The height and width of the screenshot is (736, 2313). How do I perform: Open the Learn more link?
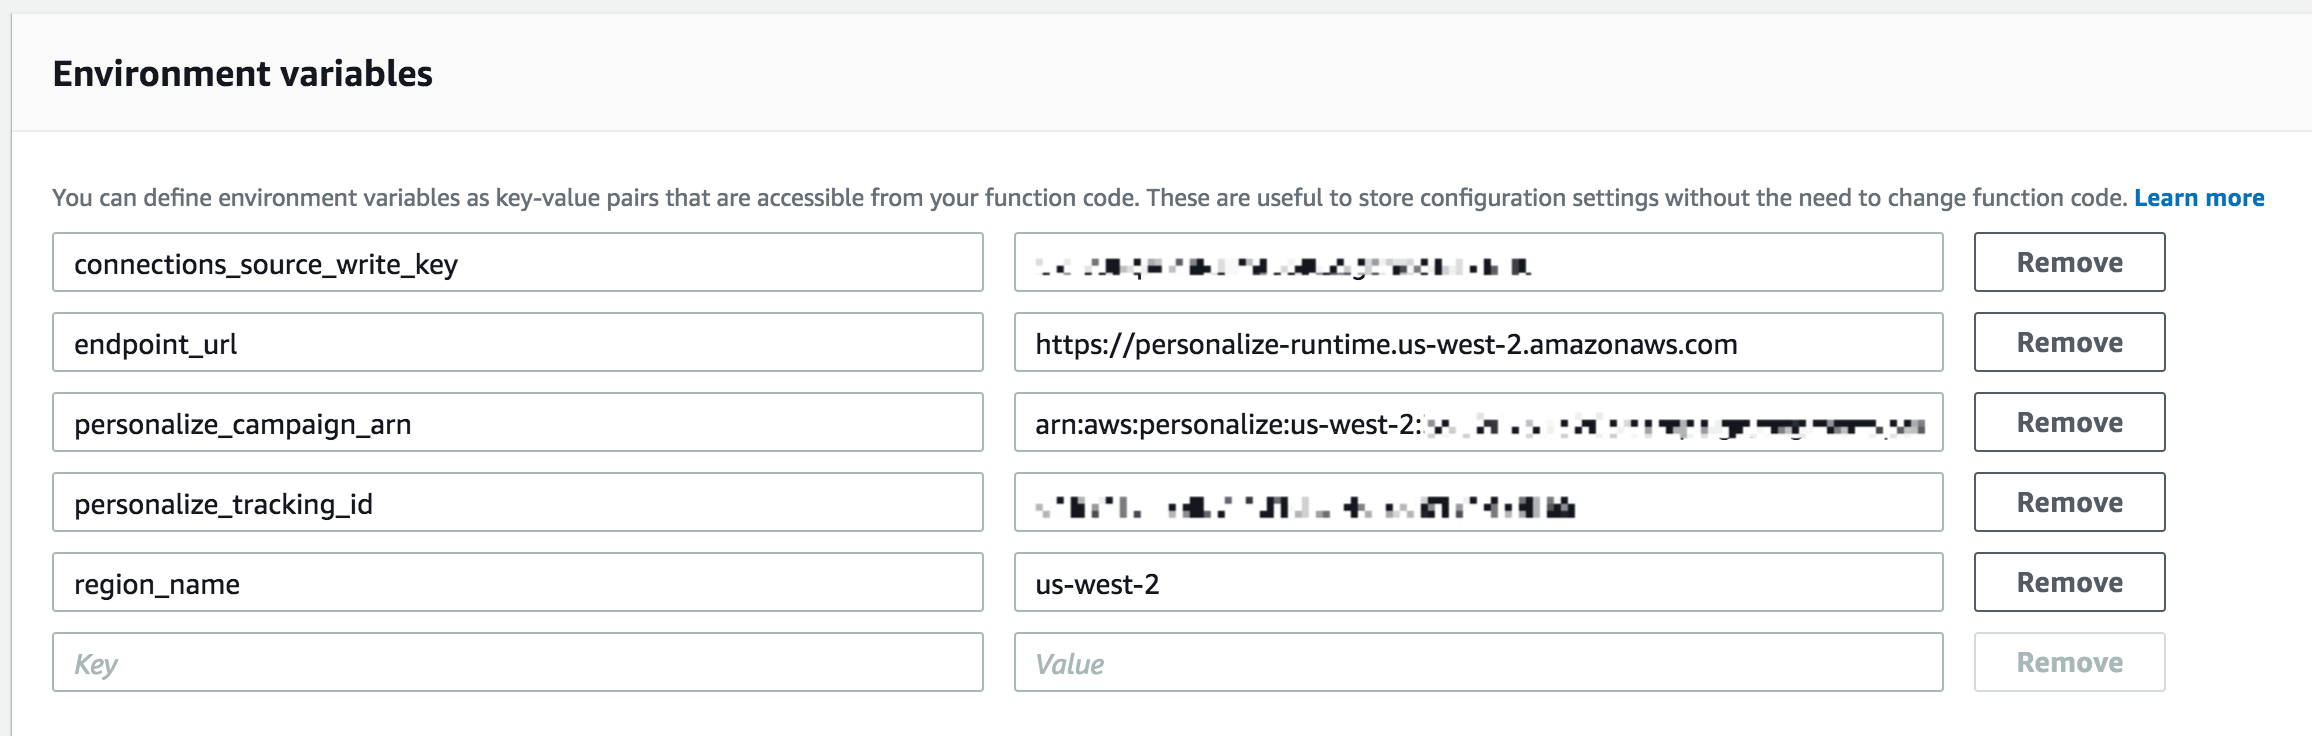(x=2198, y=198)
